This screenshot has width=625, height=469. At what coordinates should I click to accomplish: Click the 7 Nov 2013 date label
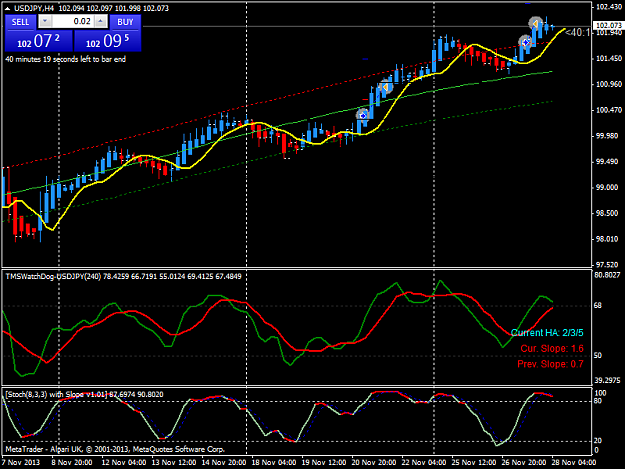coord(21,462)
